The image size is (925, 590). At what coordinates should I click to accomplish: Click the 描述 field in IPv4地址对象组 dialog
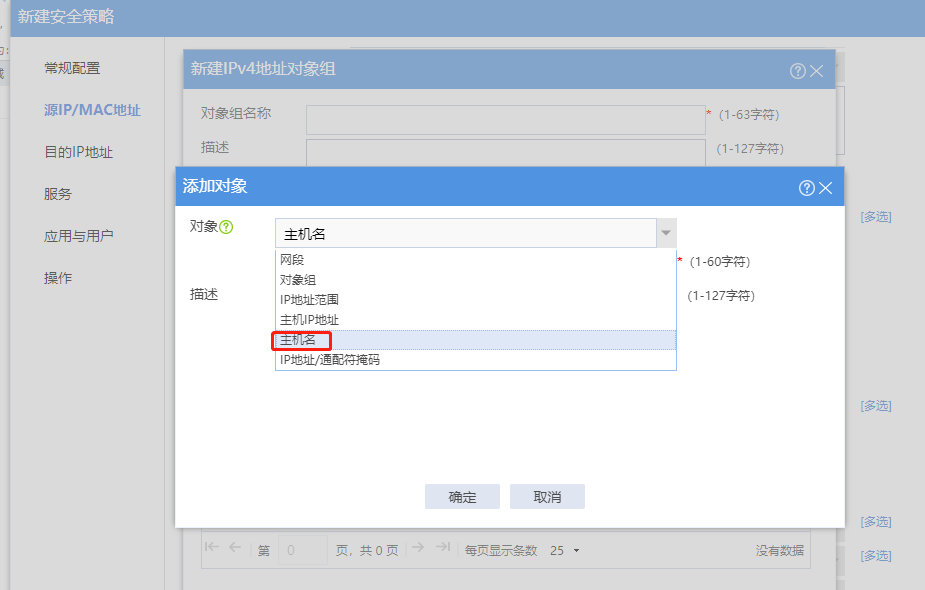[x=506, y=152]
